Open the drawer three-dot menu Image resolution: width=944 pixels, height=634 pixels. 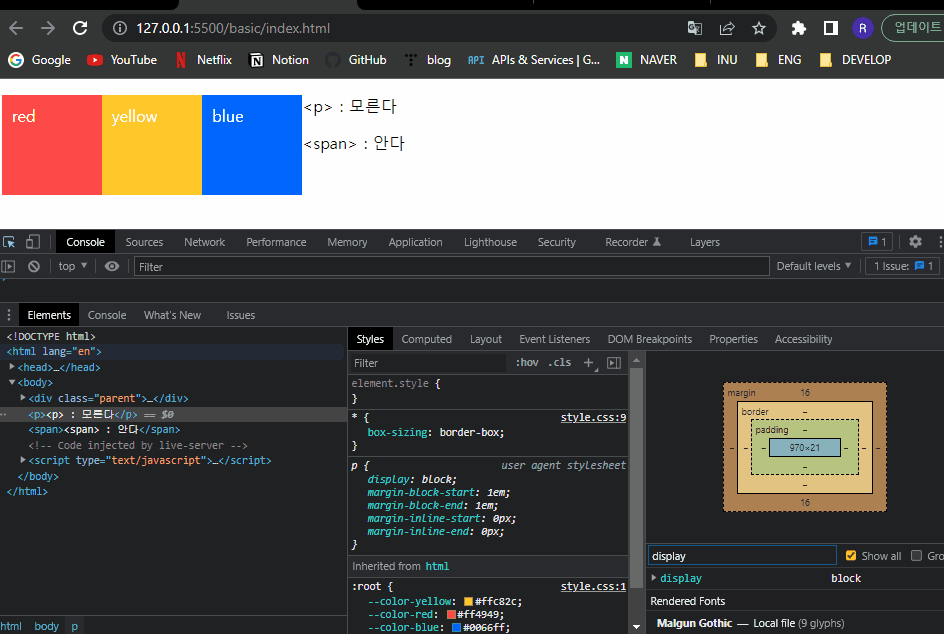8,315
